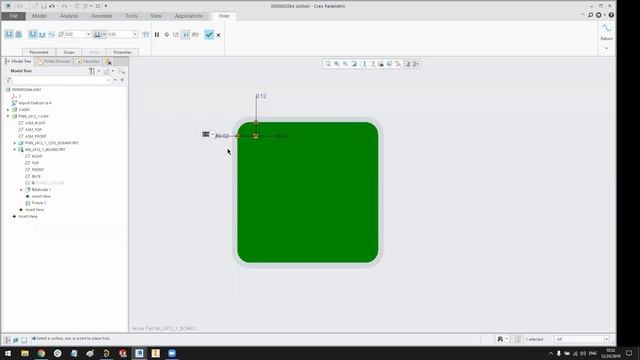Click the Undo arrow in quick access toolbar

[x=51, y=6]
